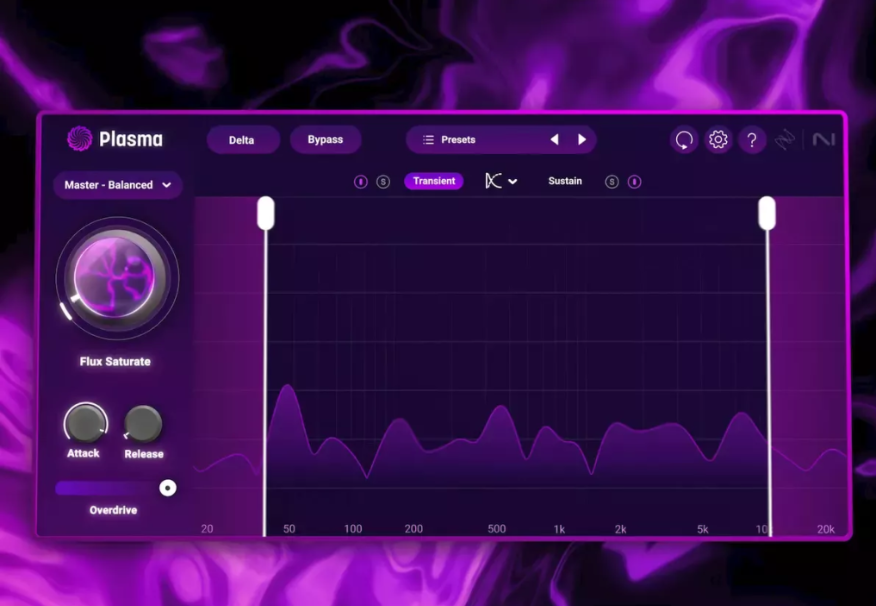The width and height of the screenshot is (876, 606).
Task: Open the transient/sustain crossover shape dropdown
Action: pos(501,181)
